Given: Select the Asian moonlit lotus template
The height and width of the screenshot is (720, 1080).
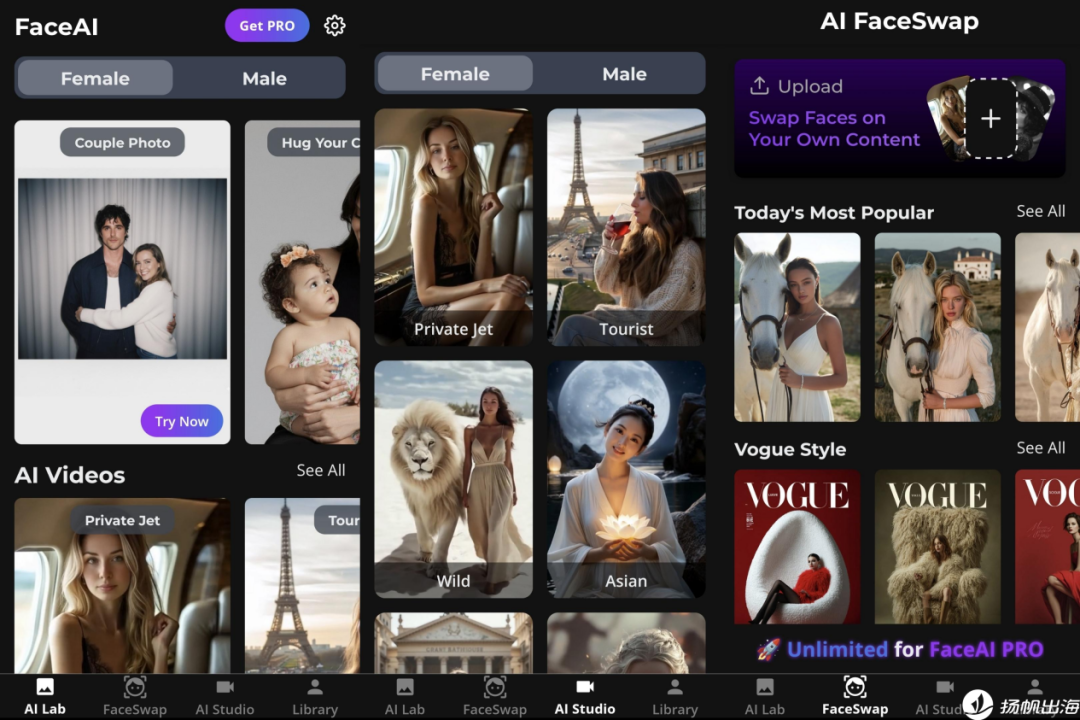Looking at the screenshot, I should [626, 479].
